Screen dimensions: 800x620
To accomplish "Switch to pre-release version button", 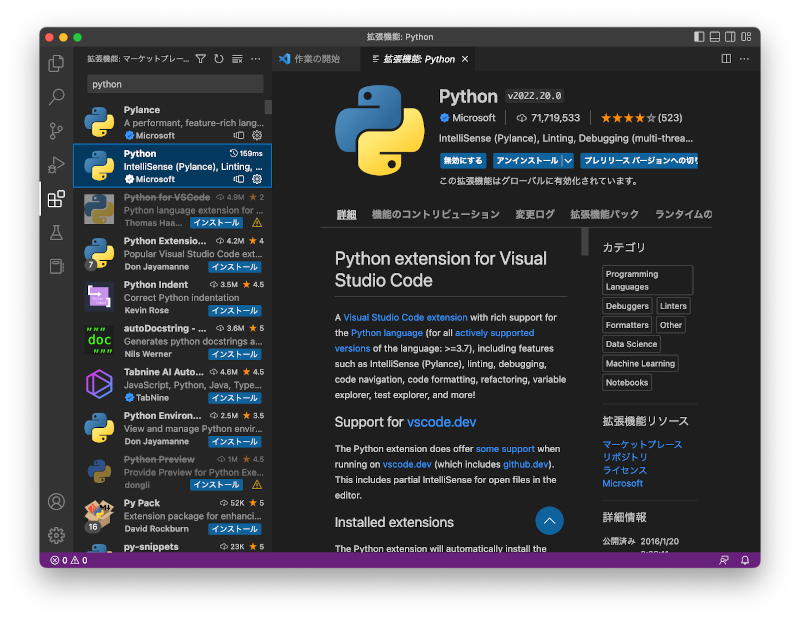I will (x=639, y=161).
